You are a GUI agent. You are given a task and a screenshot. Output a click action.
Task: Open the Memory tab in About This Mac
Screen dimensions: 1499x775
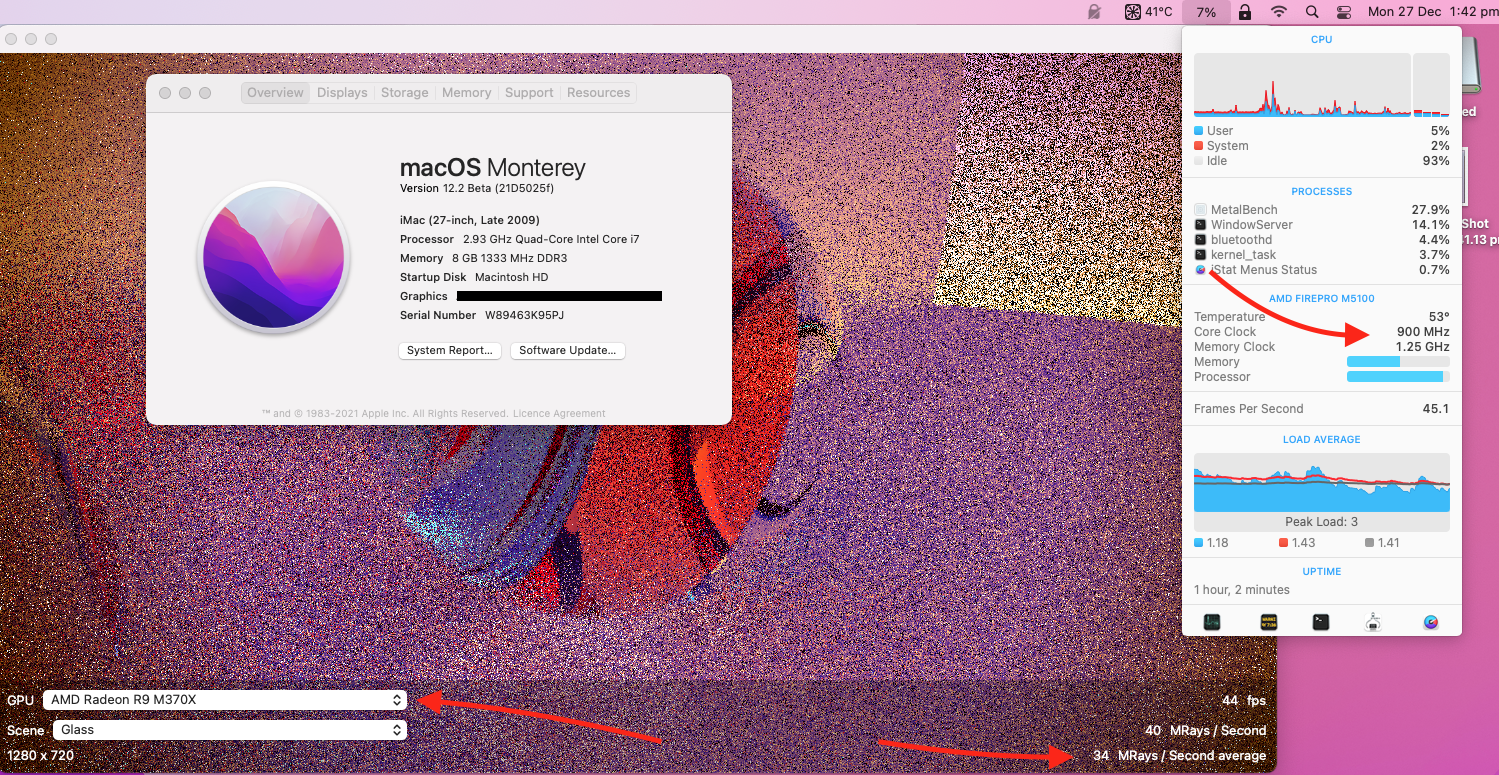click(x=467, y=93)
